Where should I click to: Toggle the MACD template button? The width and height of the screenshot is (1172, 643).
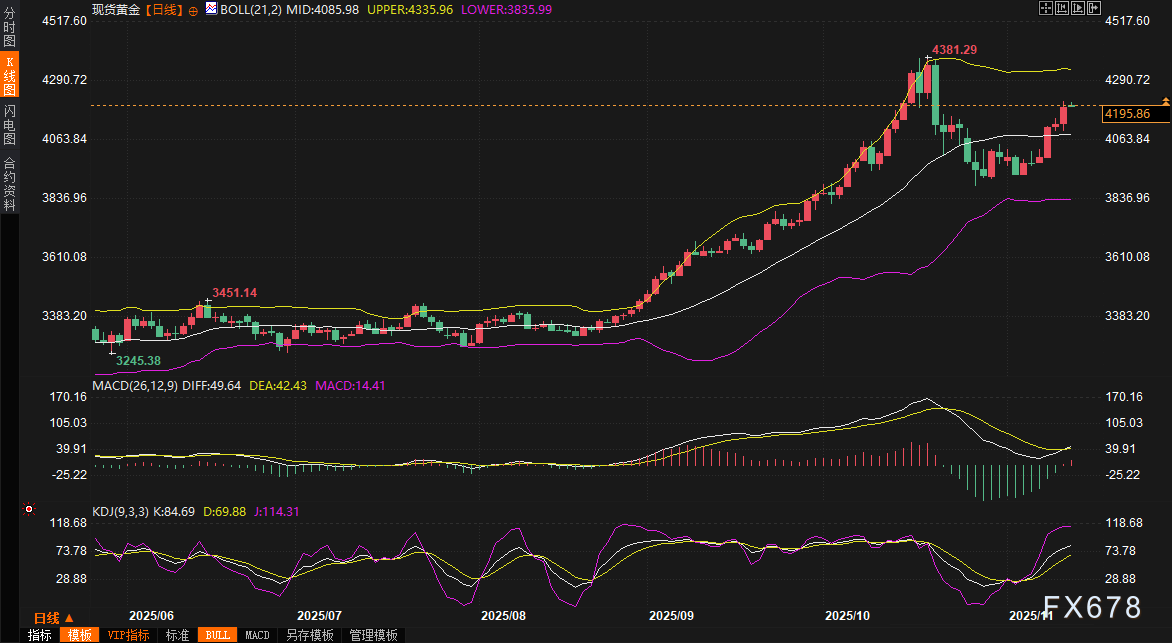click(x=257, y=635)
